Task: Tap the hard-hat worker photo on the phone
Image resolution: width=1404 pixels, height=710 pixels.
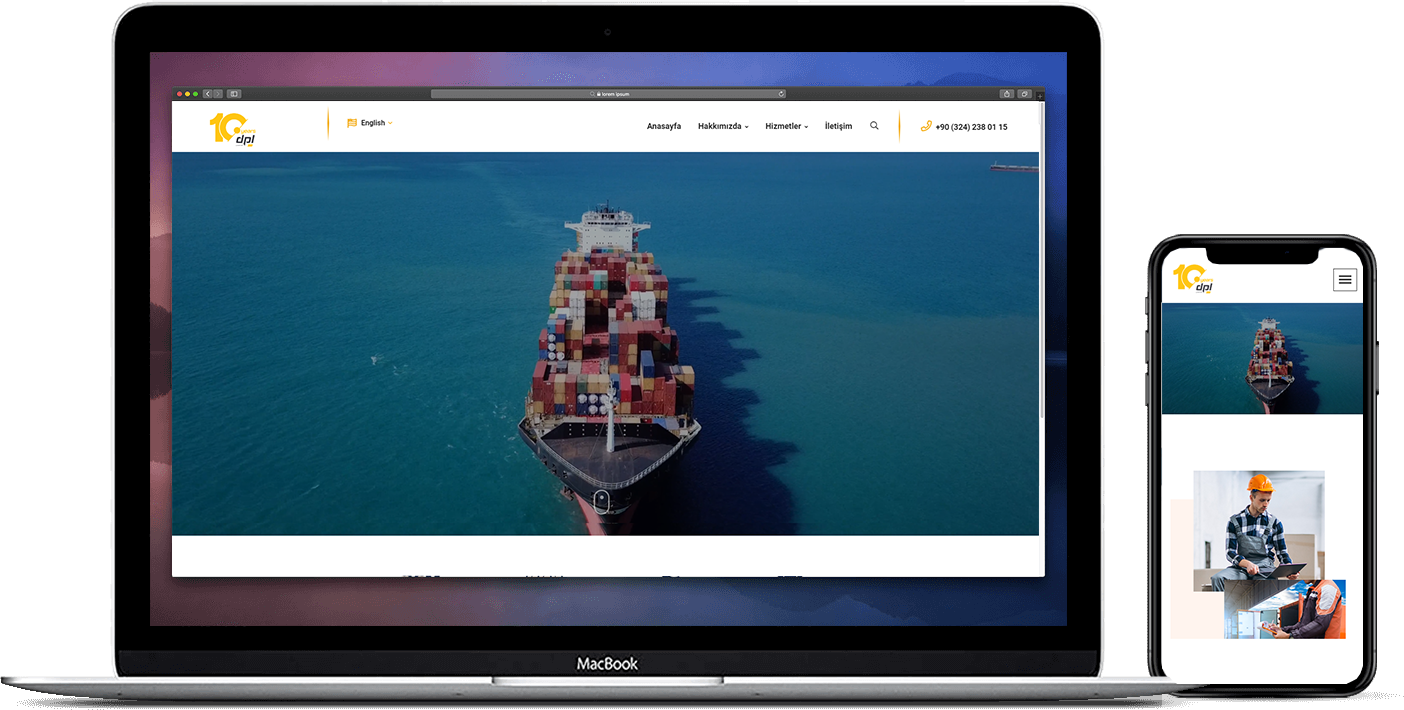Action: click(x=1258, y=530)
